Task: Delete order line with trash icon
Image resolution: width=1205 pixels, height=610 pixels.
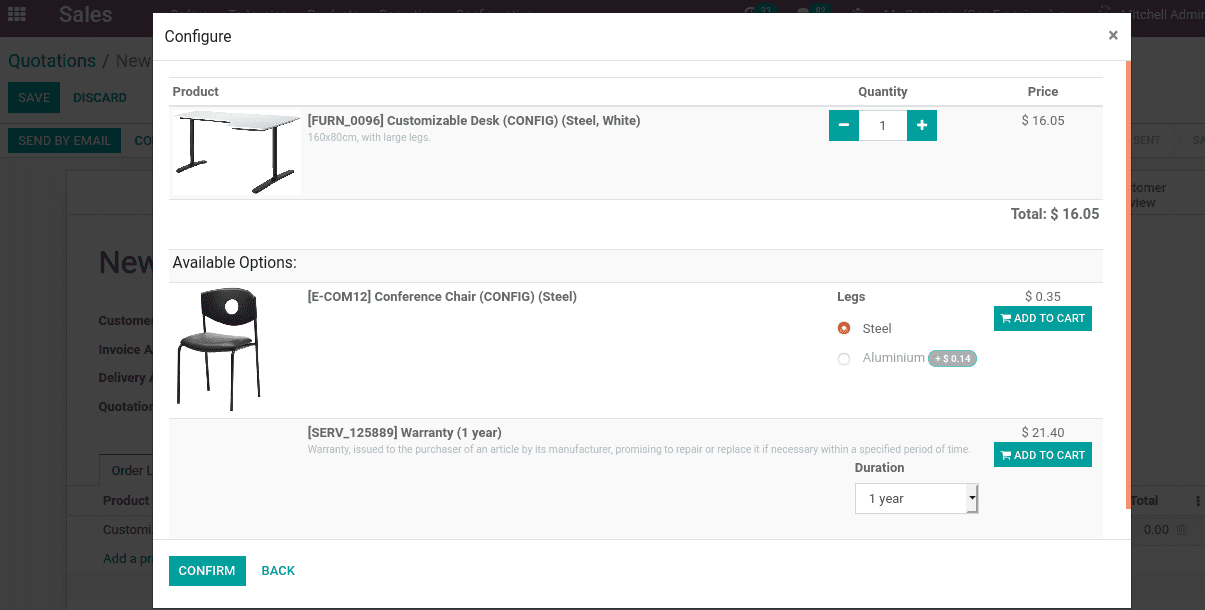Action: pos(1182,529)
